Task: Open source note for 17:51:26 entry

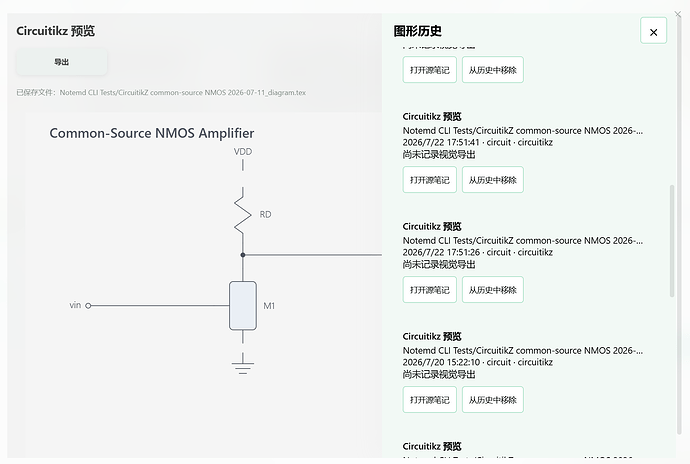Action: pyautogui.click(x=429, y=290)
